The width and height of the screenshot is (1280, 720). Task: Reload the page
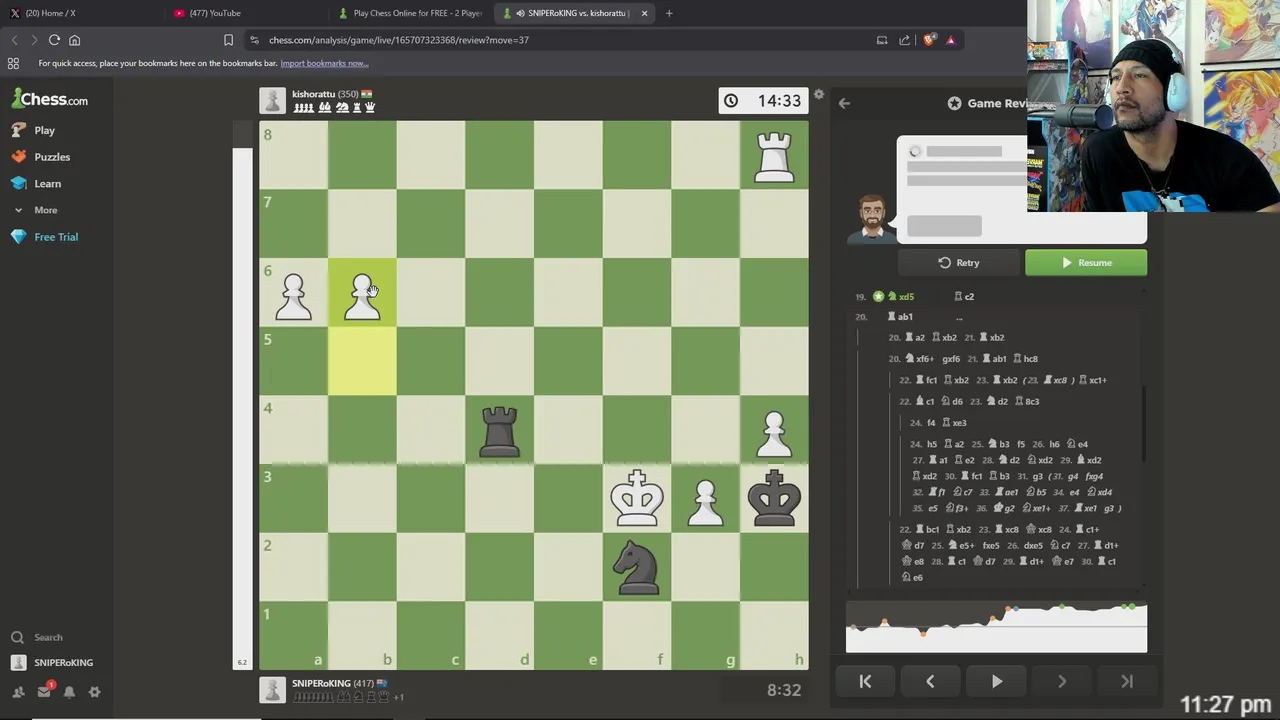point(54,40)
